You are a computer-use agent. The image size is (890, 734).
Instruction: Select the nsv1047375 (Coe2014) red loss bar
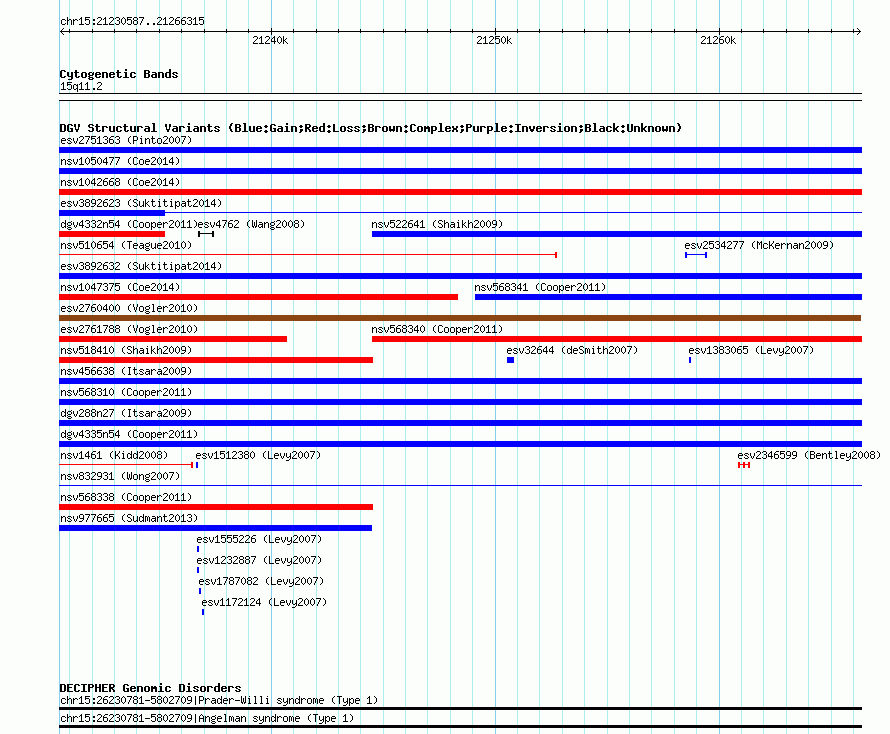(x=258, y=297)
